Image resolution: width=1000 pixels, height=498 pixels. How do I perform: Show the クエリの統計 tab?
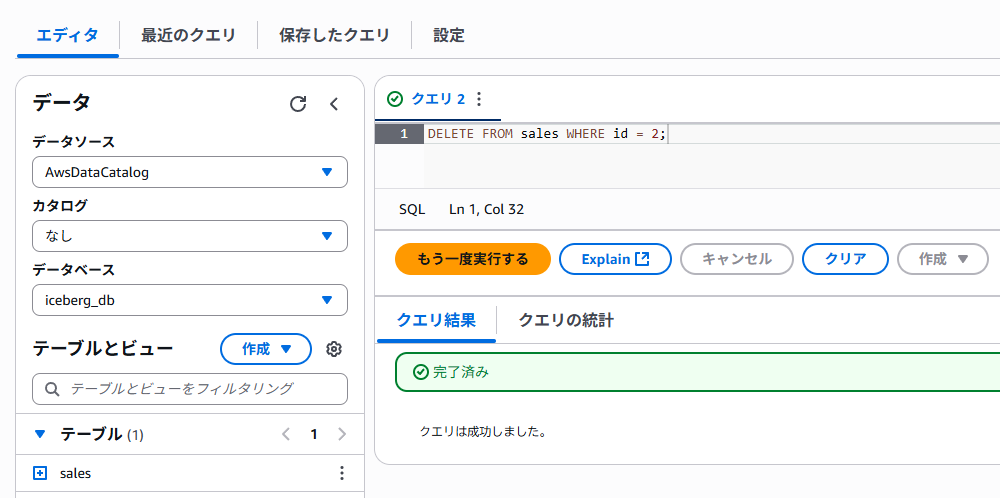(565, 320)
